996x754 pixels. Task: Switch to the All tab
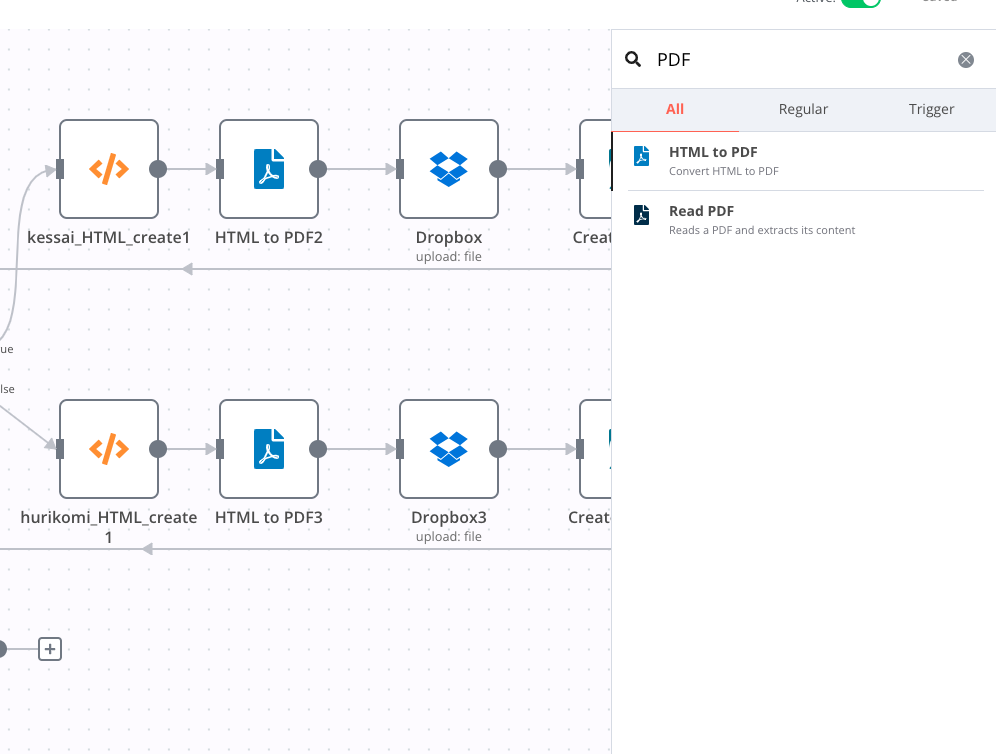(675, 109)
